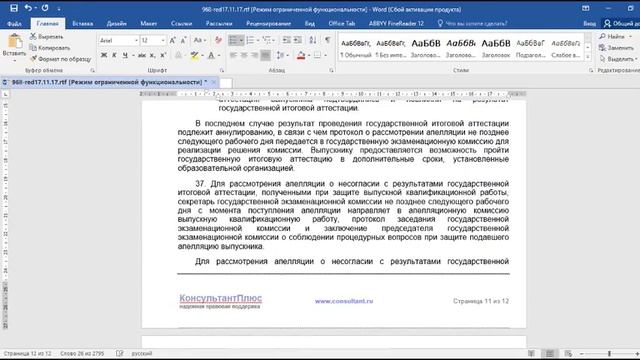Click the zoom slider handle

(609, 353)
